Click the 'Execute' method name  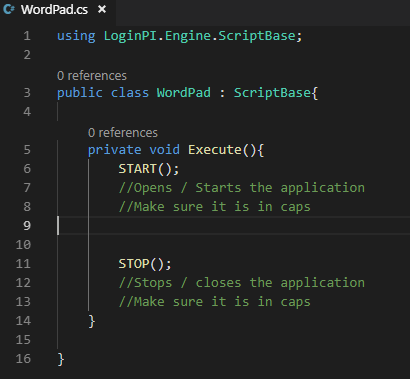215,150
